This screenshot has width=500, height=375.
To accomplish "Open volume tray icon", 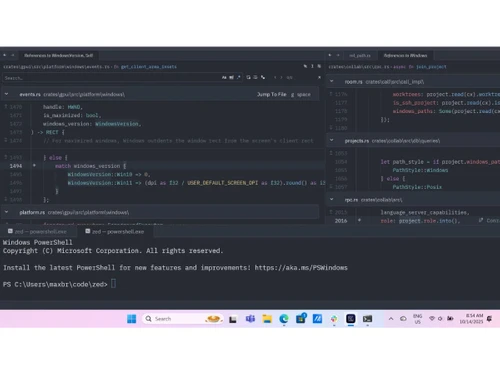I will pyautogui.click(x=440, y=318).
